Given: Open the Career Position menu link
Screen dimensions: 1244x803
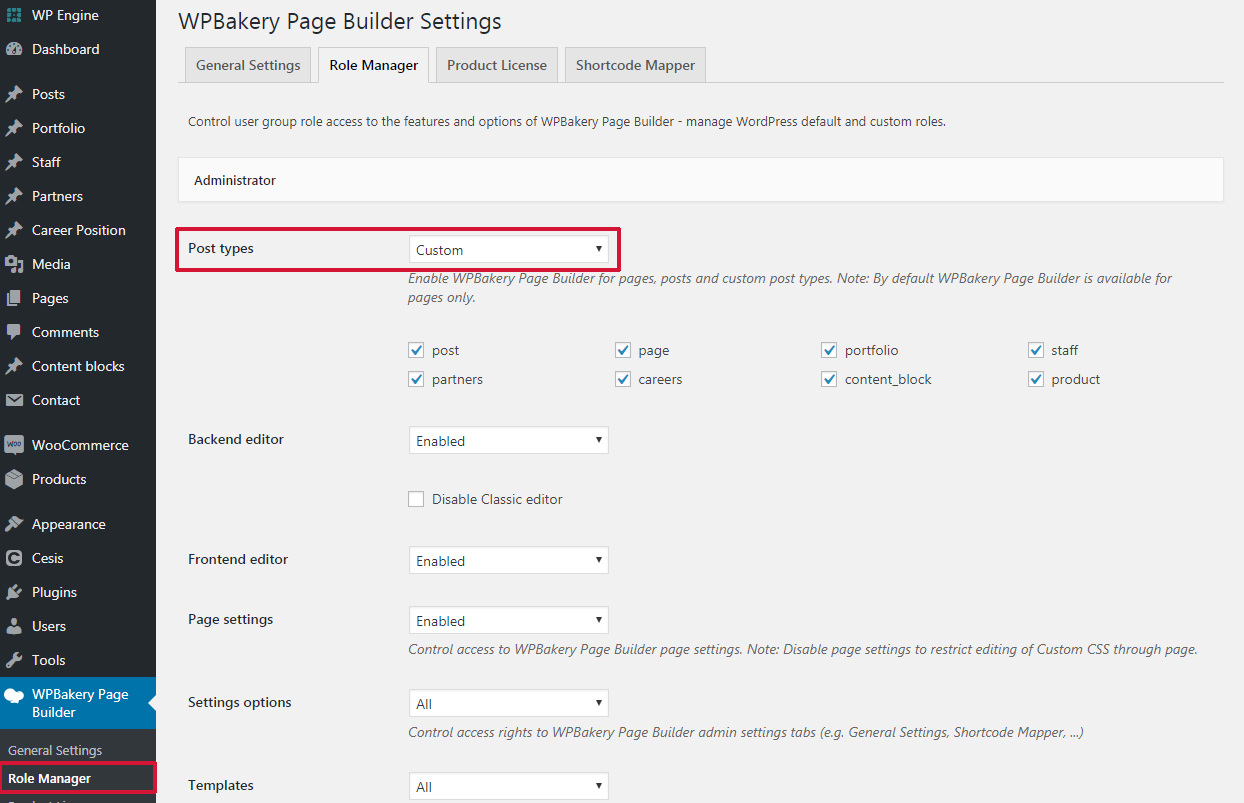Looking at the screenshot, I should point(78,230).
